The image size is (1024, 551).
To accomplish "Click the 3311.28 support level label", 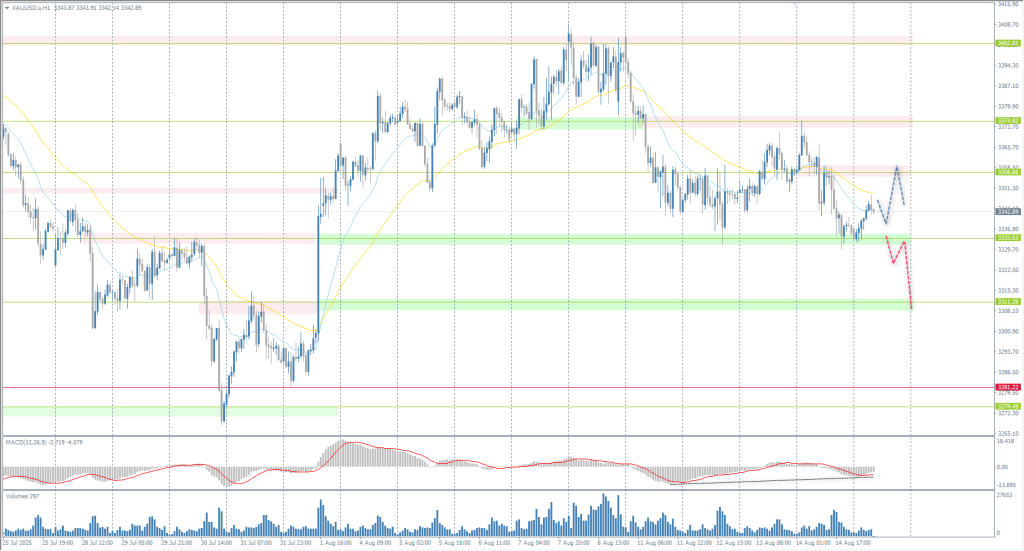I will 1007,302.
